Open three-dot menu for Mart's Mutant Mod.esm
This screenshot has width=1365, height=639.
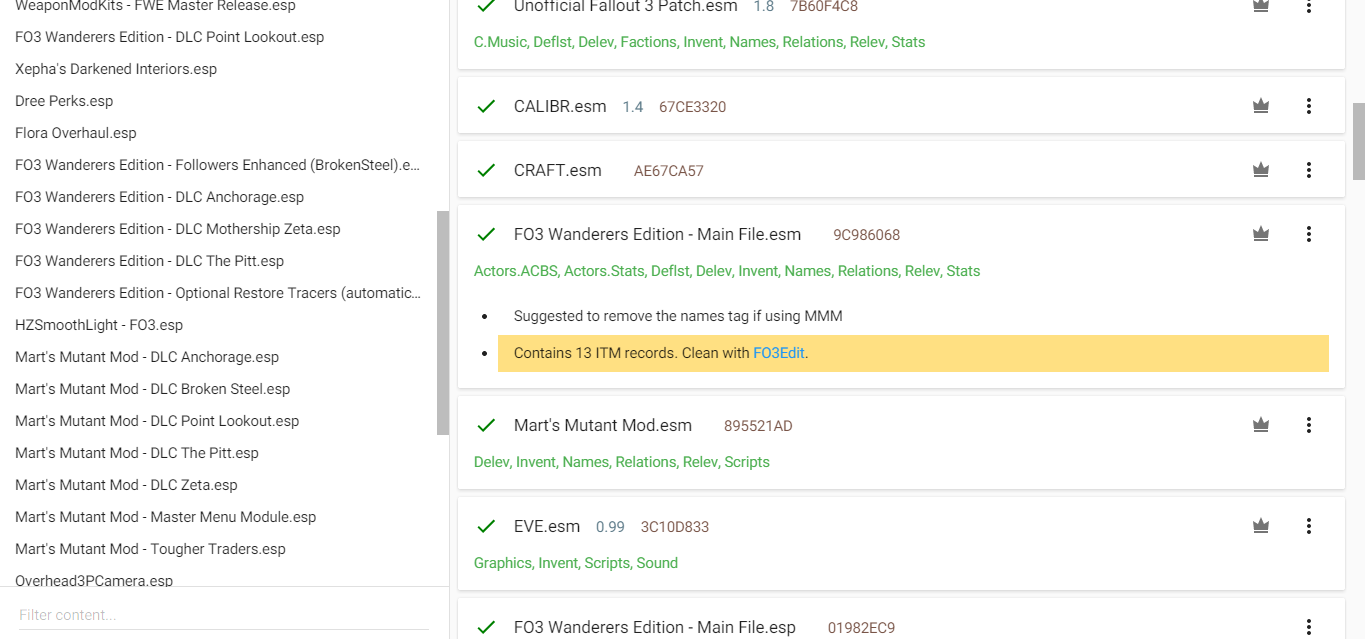[1309, 425]
